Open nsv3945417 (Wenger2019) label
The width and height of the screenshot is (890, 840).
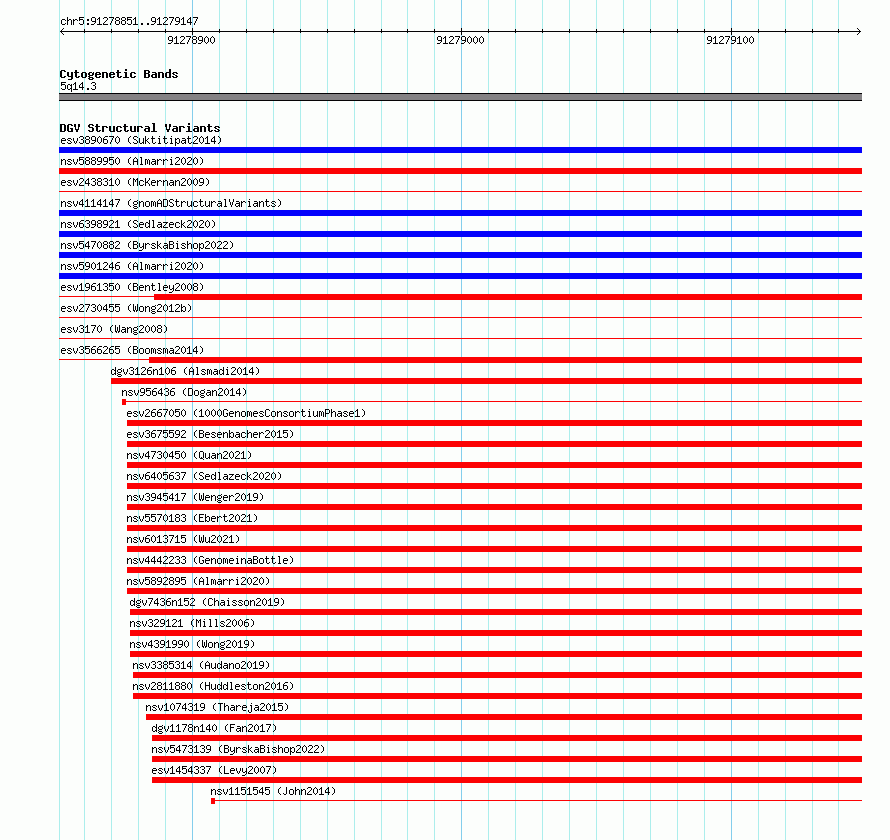195,497
